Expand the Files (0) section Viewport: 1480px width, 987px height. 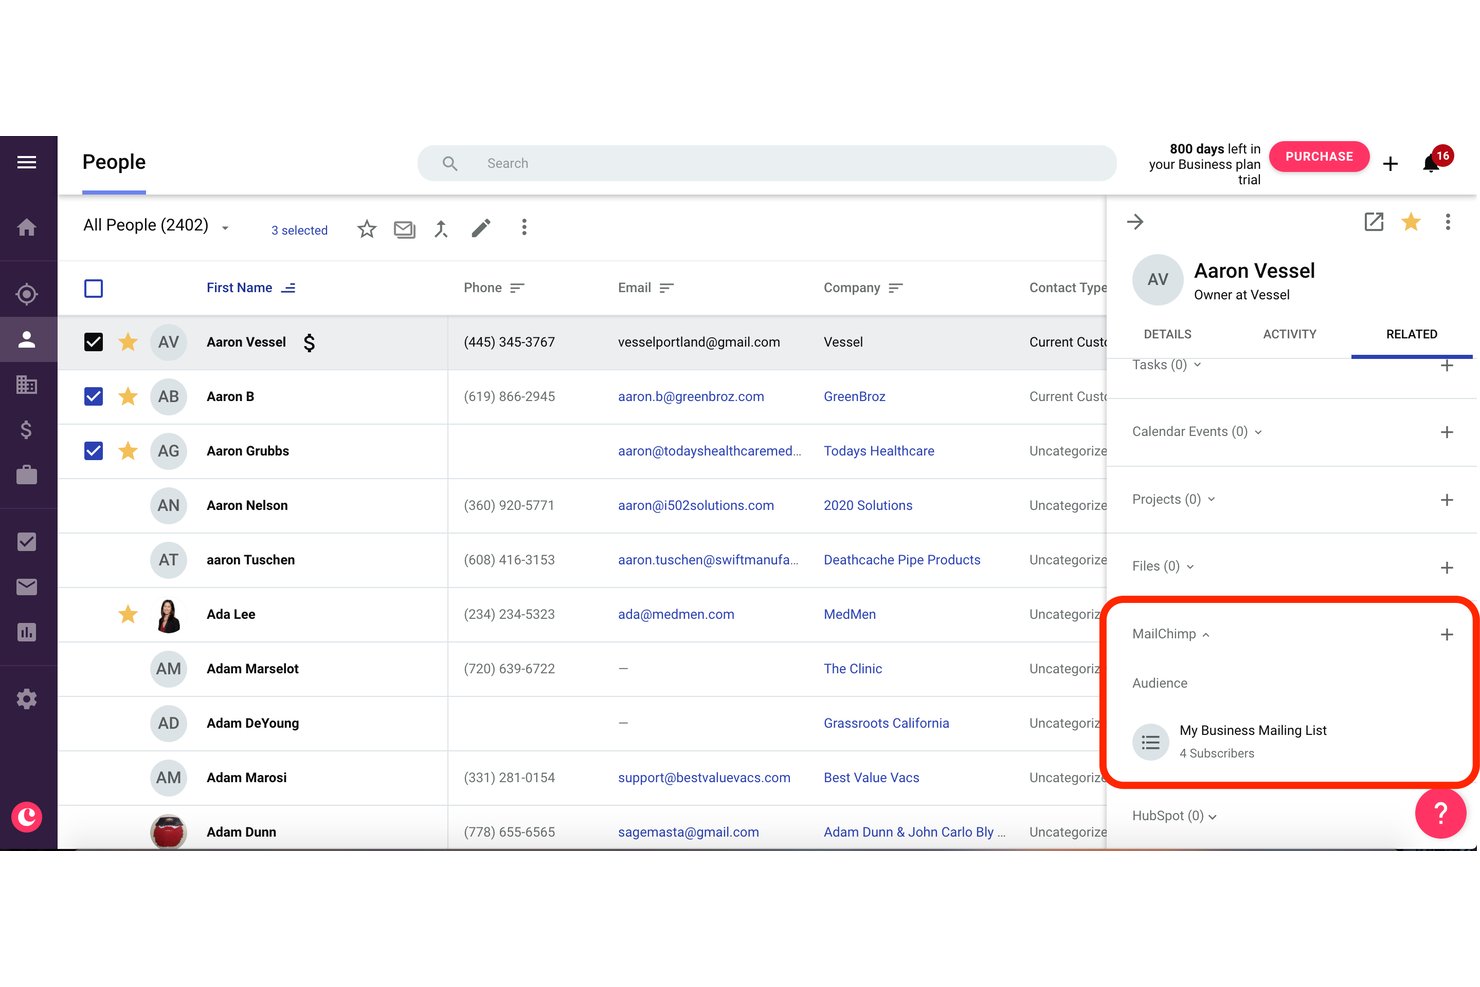[x=1163, y=566]
